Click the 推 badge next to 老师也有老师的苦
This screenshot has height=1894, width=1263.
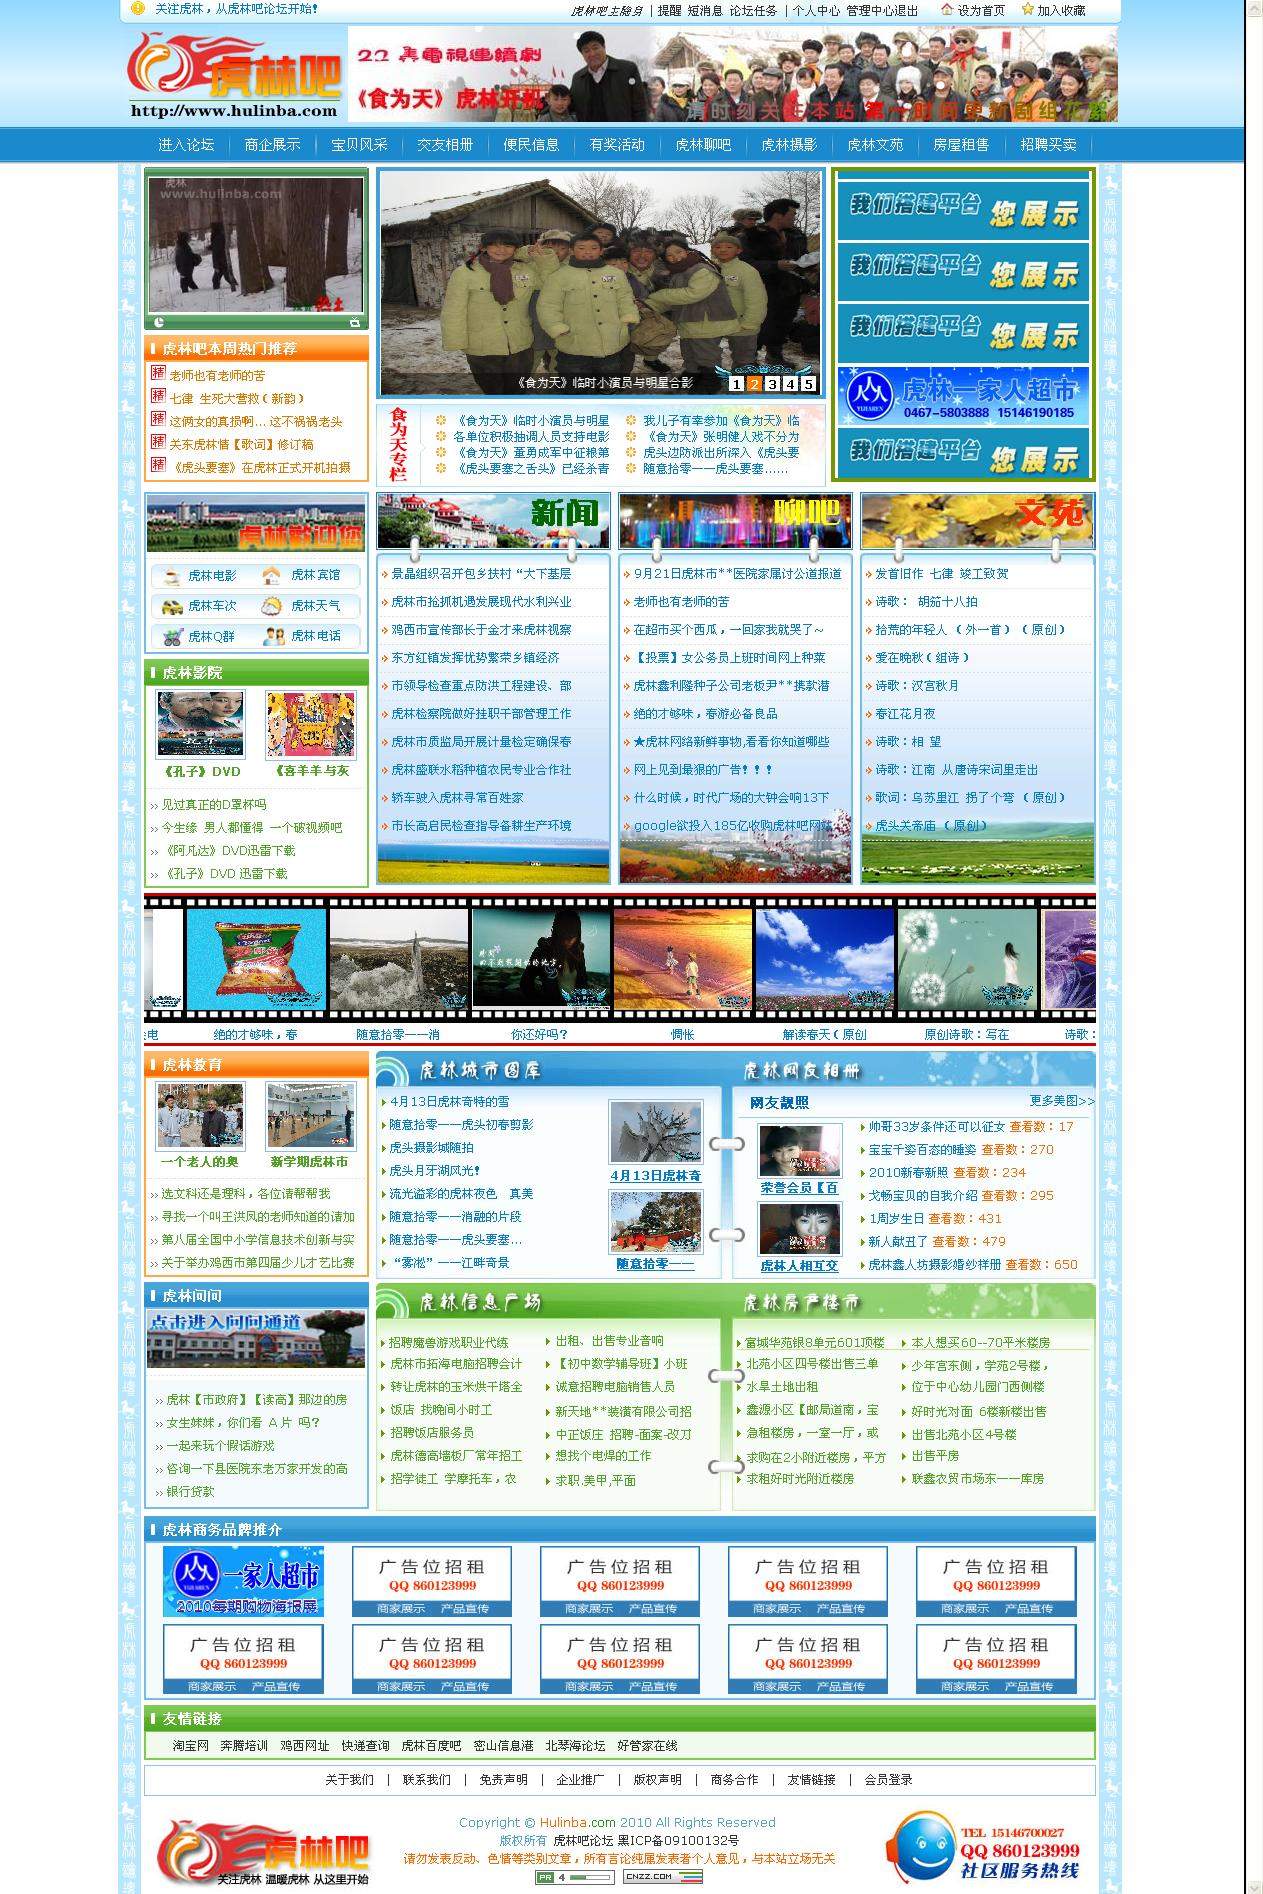tap(158, 373)
